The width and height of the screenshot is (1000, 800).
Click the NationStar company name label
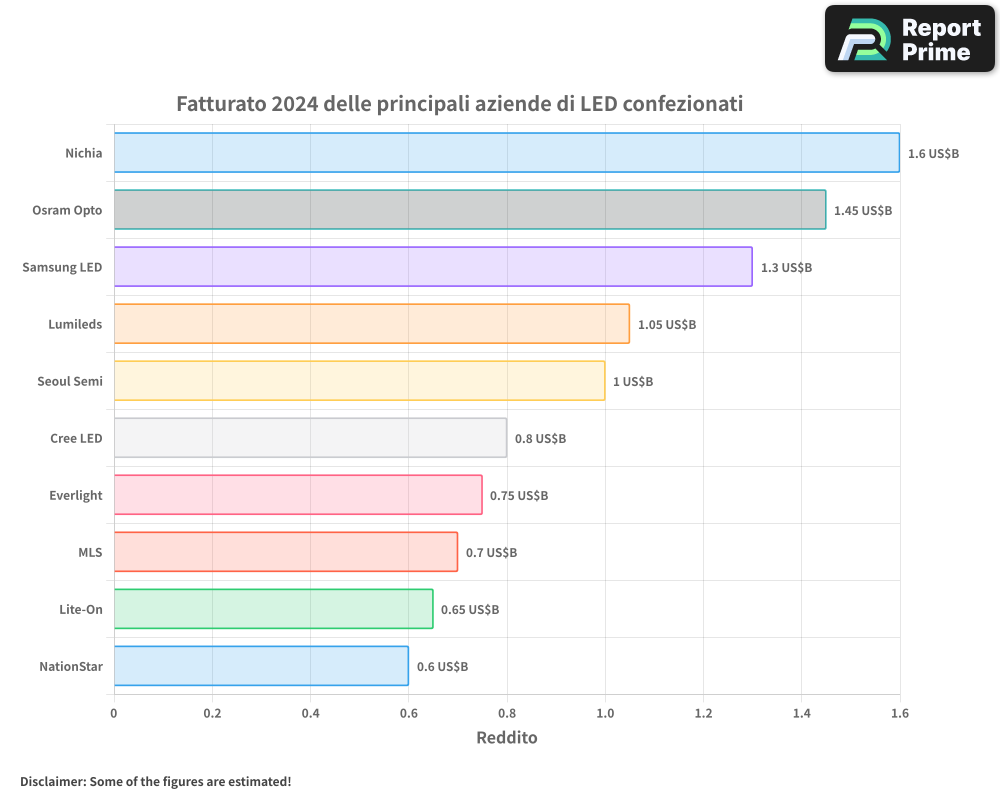(x=70, y=666)
